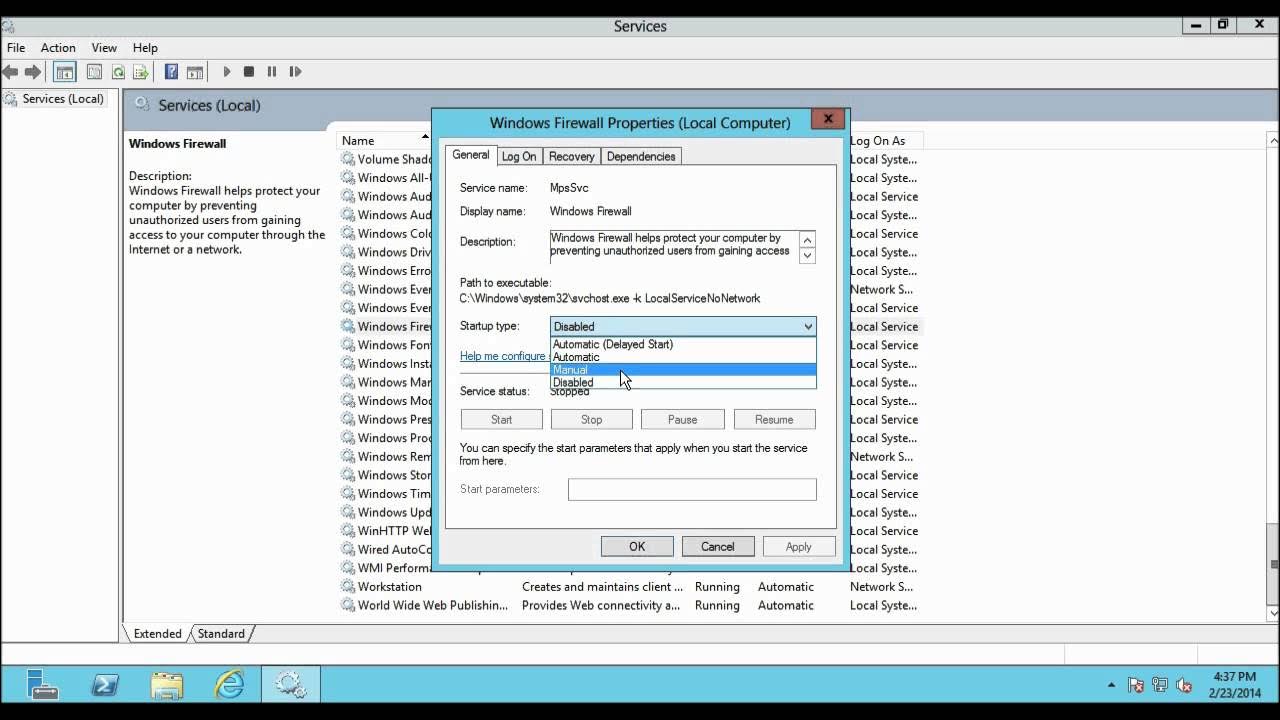Click the muted speaker icon in system tray

[x=1184, y=685]
